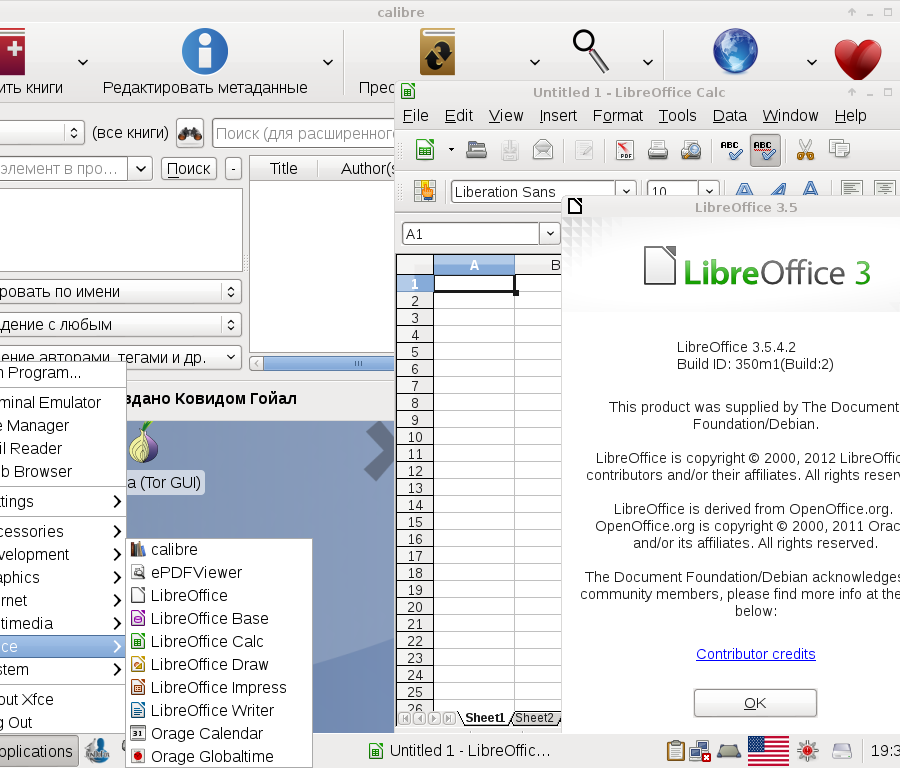
Task: Open the Edit metadata dropdown arrow in calibre
Action: (x=328, y=62)
